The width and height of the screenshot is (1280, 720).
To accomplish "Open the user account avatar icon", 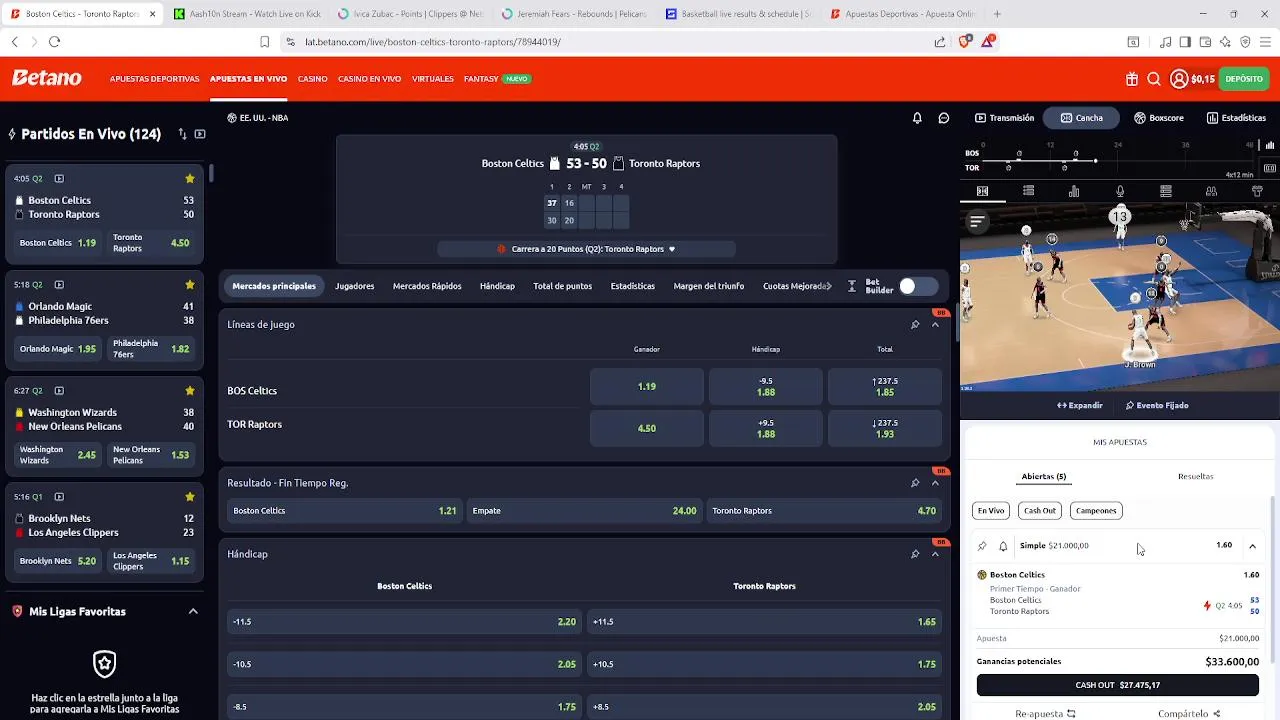I will pyautogui.click(x=1179, y=79).
